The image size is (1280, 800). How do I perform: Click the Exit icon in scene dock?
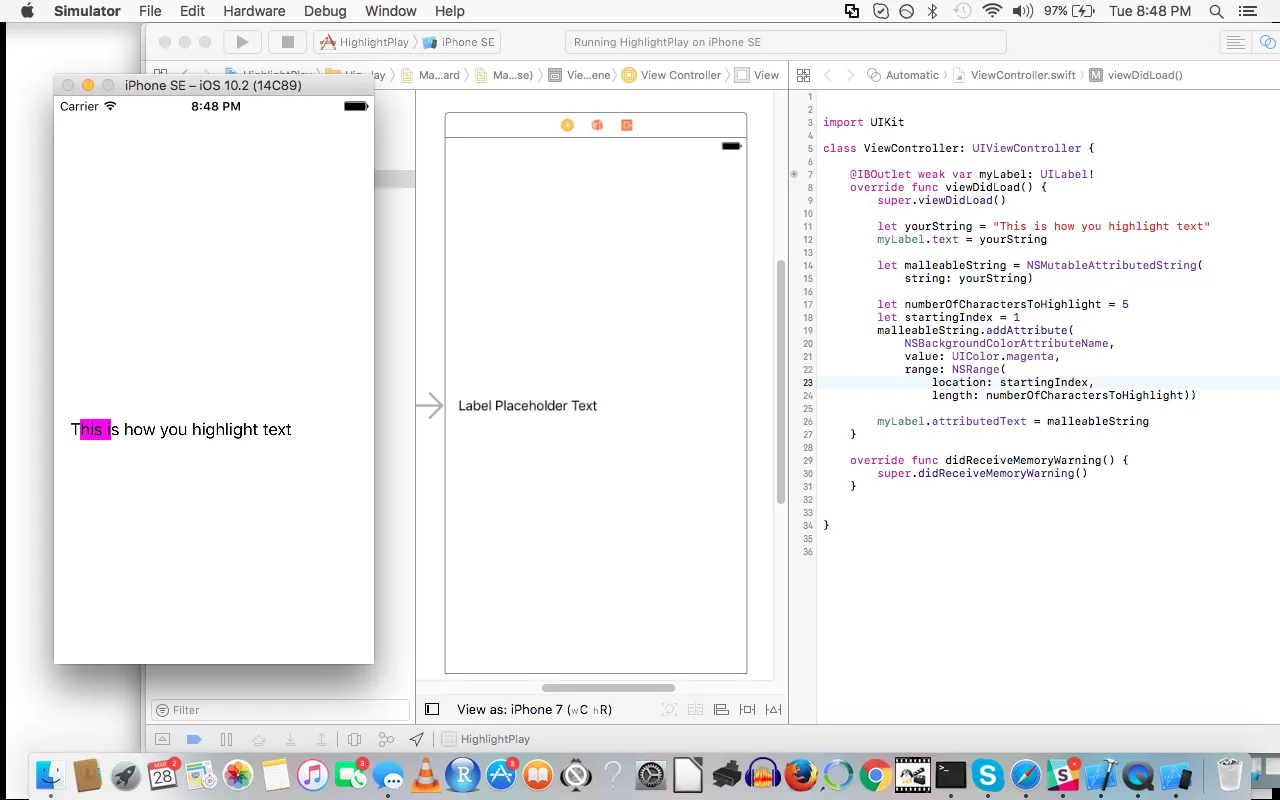[627, 125]
